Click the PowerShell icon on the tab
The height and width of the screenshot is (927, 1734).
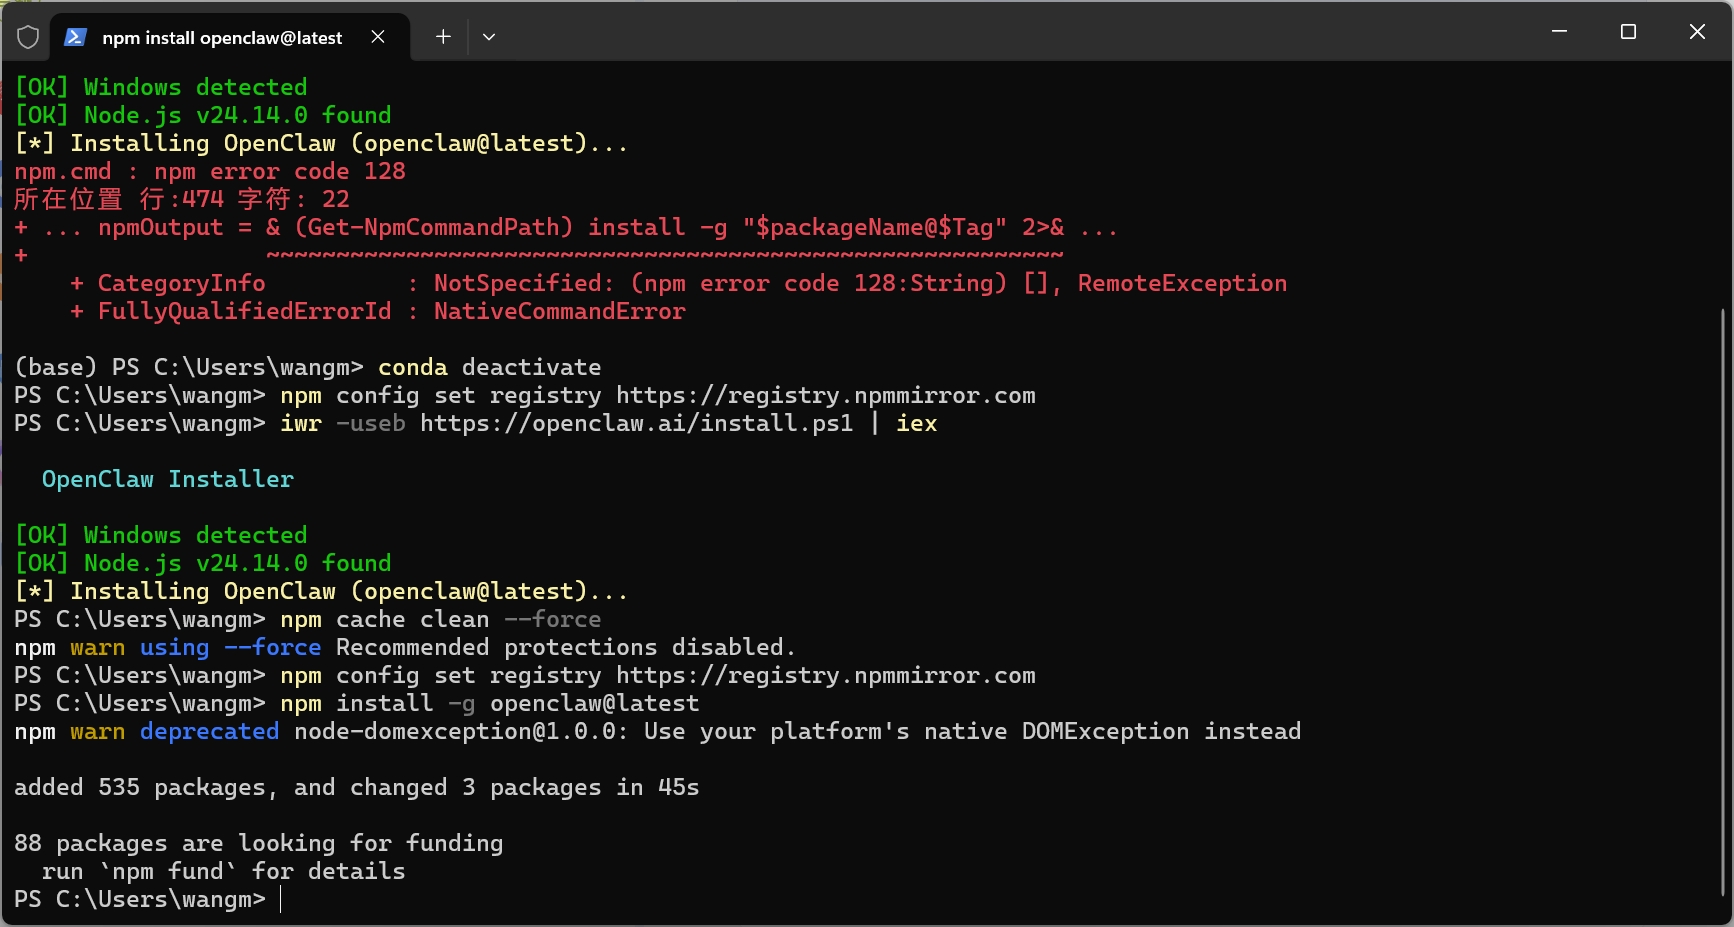[75, 37]
